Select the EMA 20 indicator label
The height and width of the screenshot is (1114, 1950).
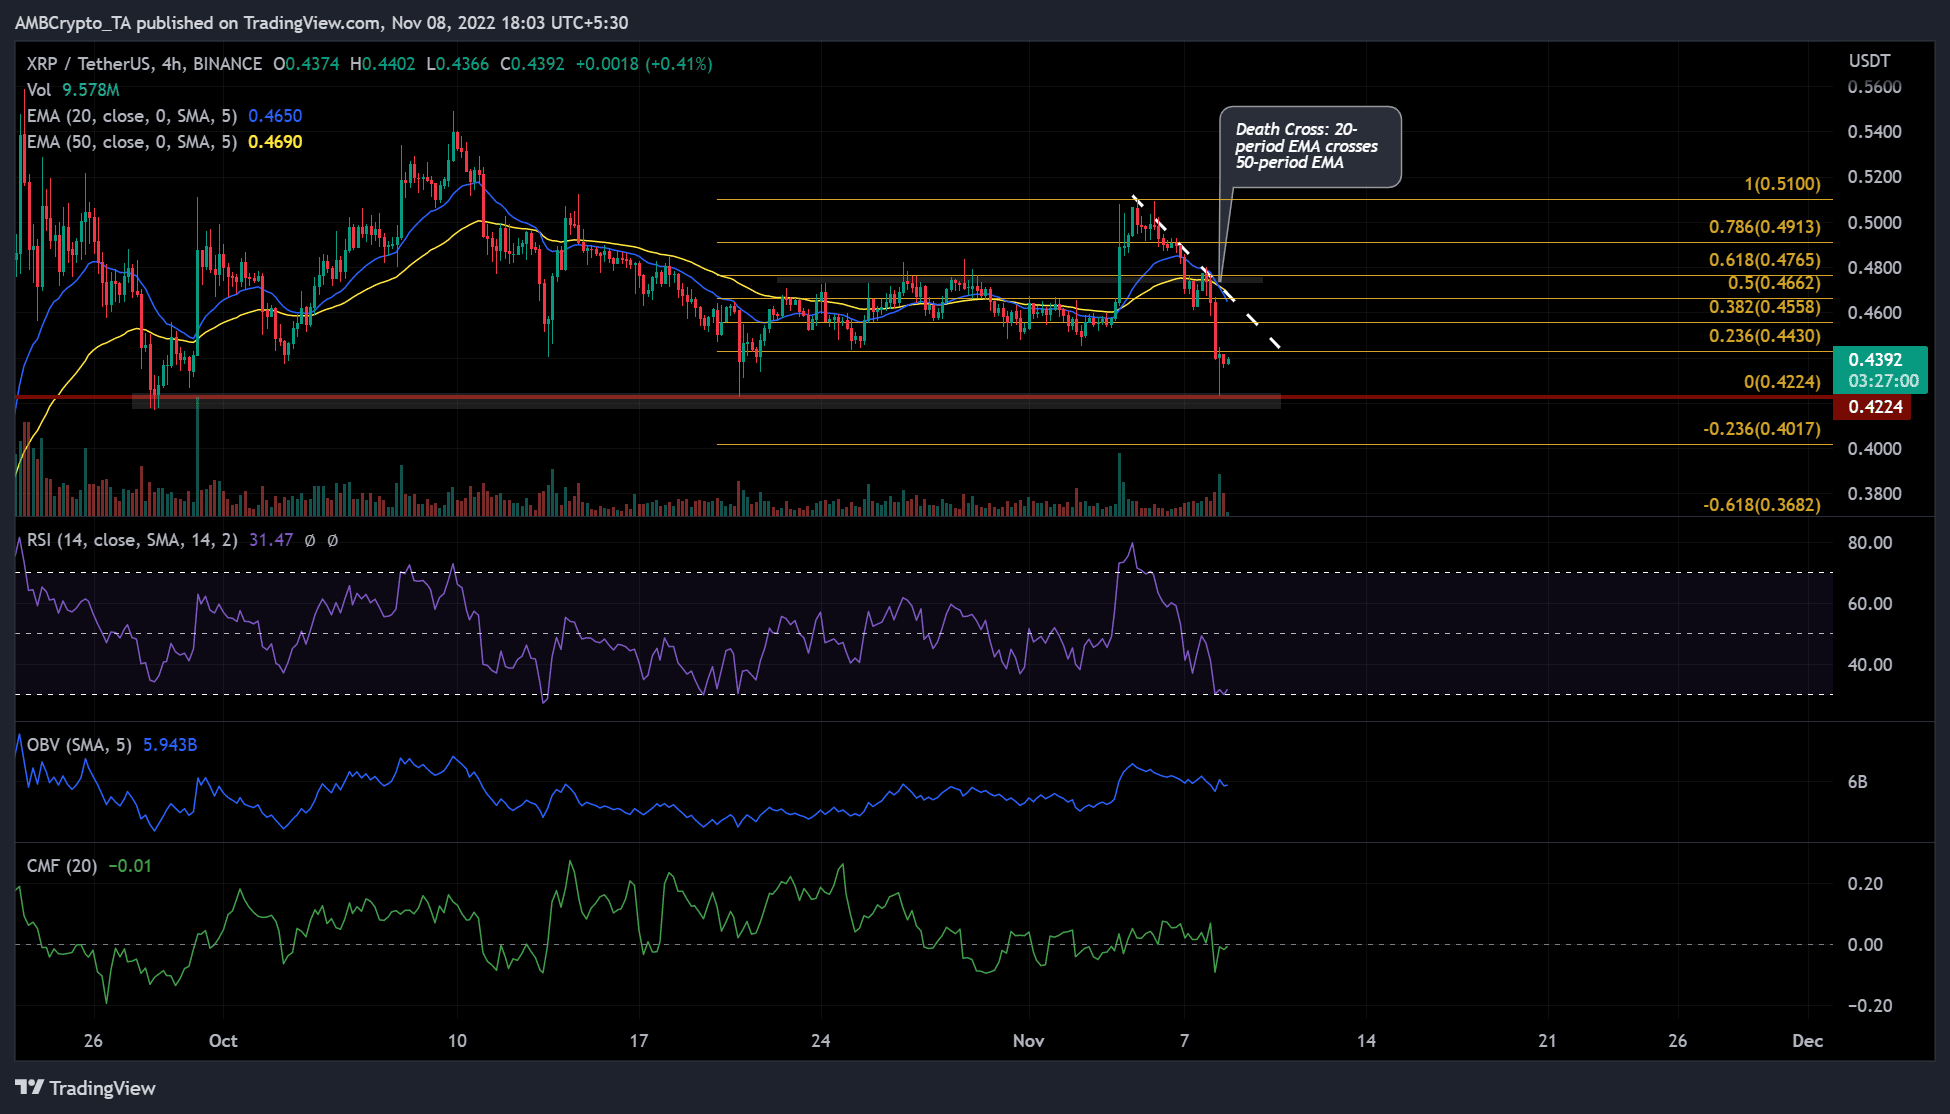pyautogui.click(x=132, y=116)
